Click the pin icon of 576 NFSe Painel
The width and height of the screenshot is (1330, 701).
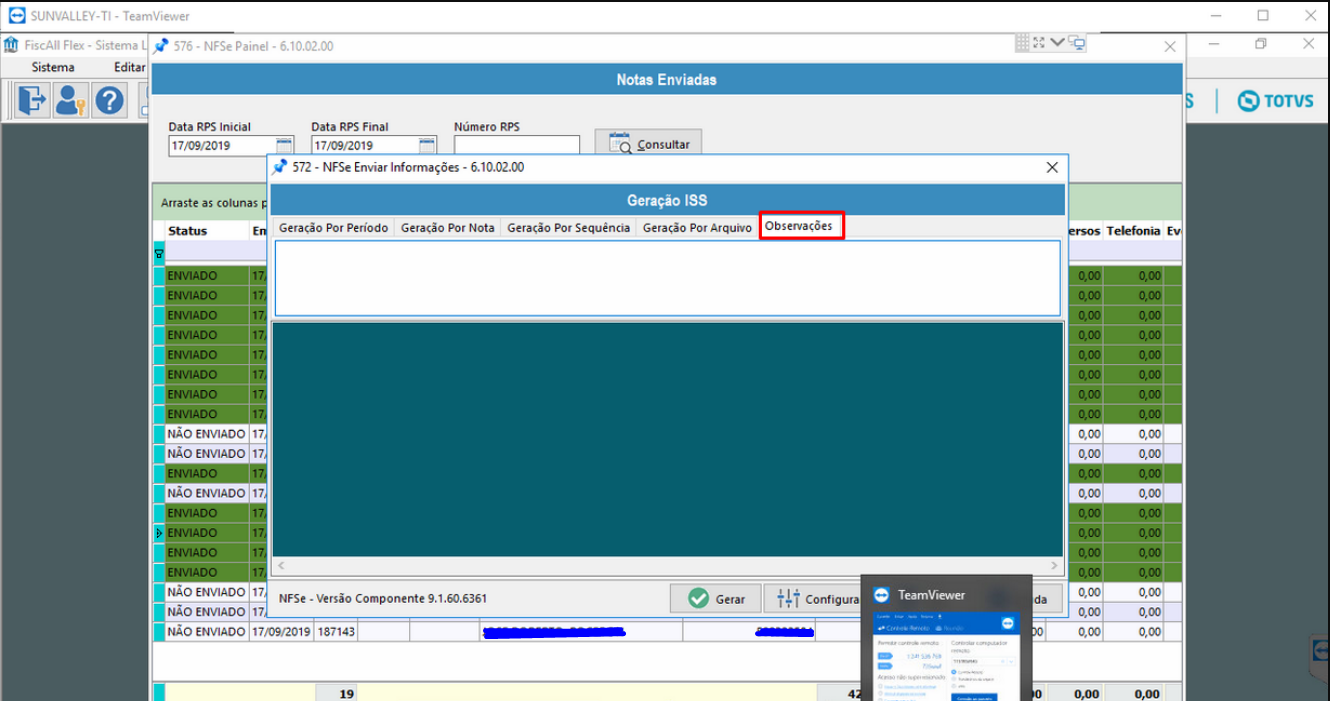(x=161, y=46)
